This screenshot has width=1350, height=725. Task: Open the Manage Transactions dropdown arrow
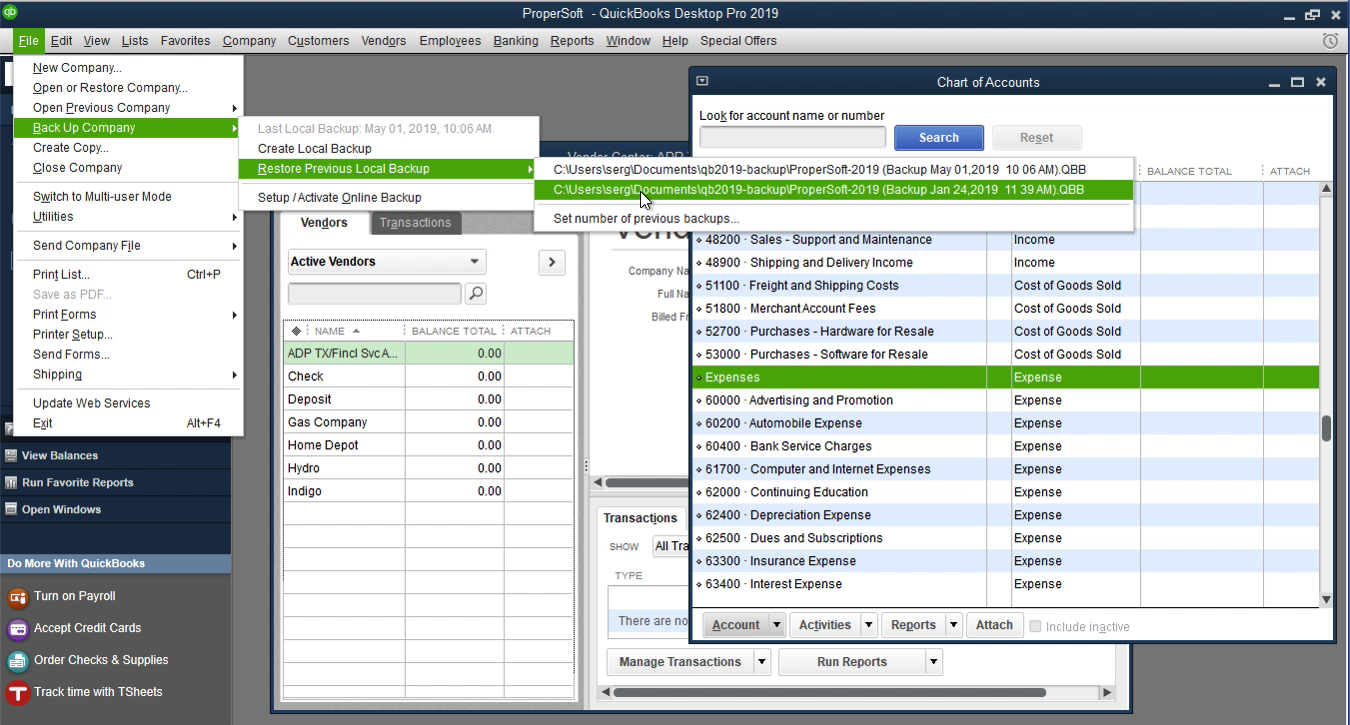[x=762, y=662]
